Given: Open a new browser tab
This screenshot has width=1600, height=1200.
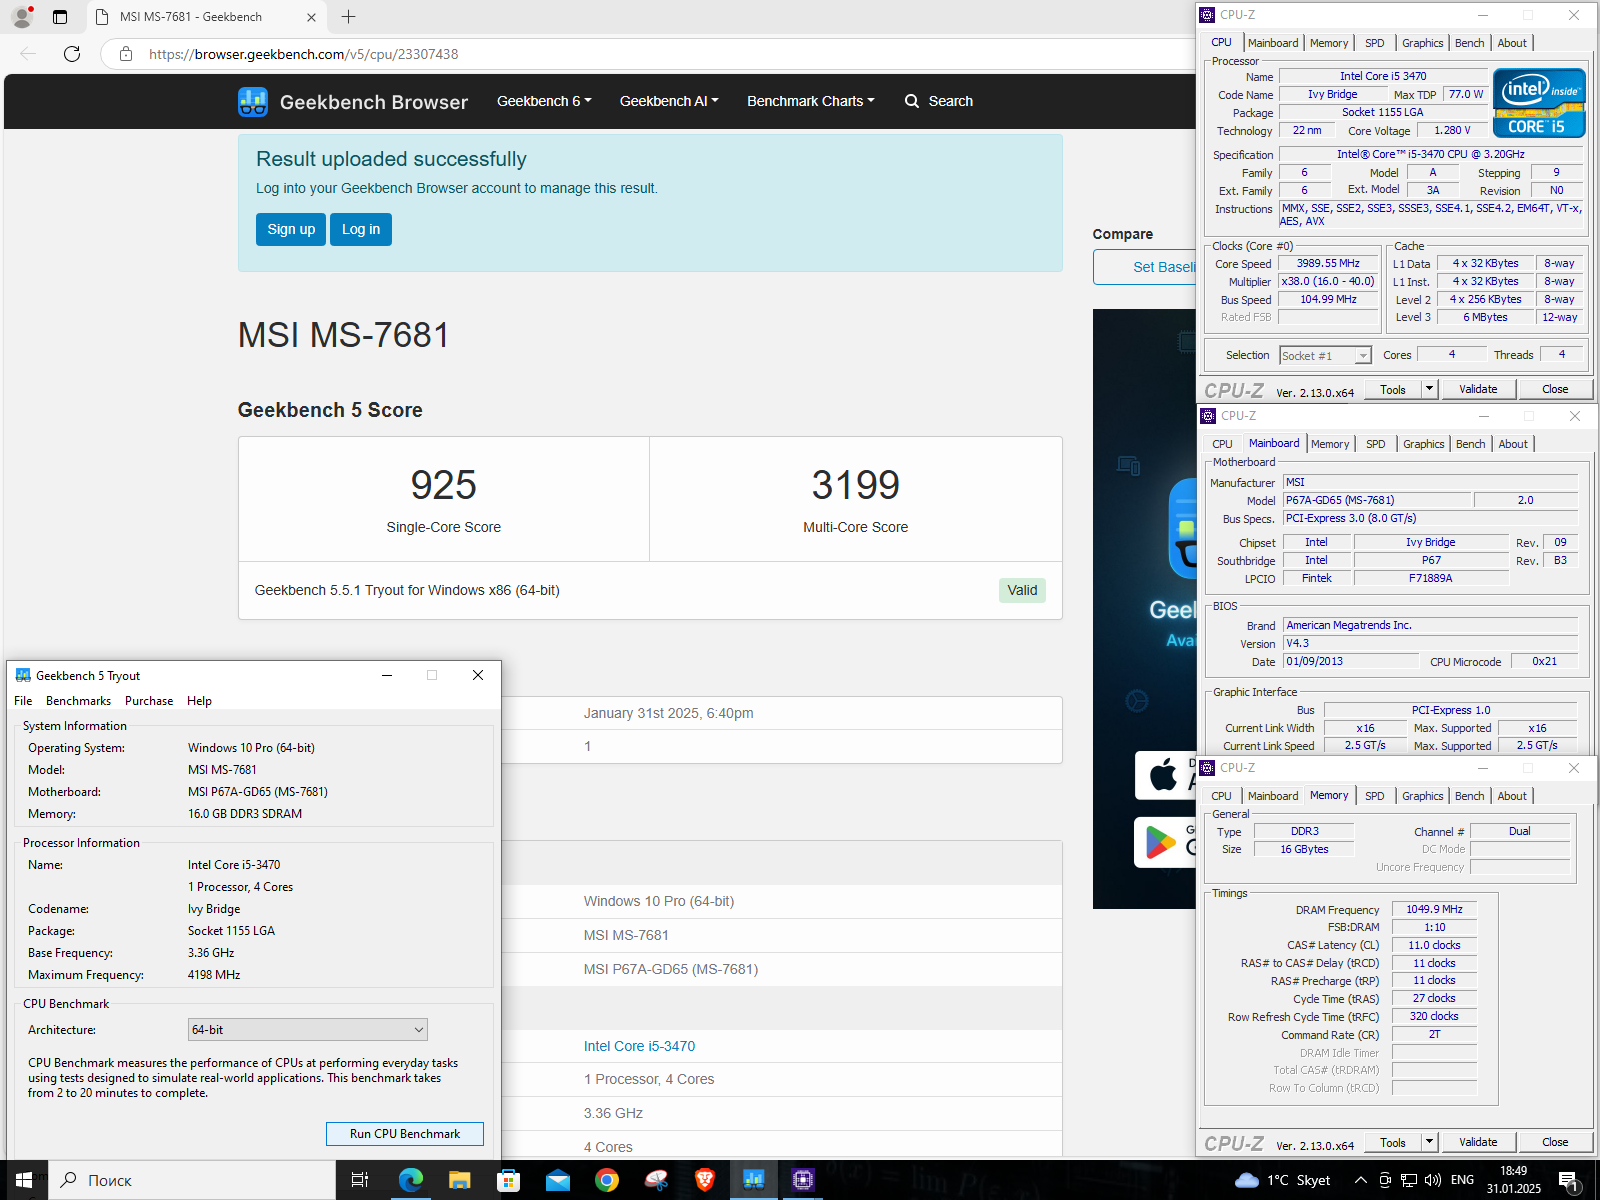Looking at the screenshot, I should tap(348, 16).
